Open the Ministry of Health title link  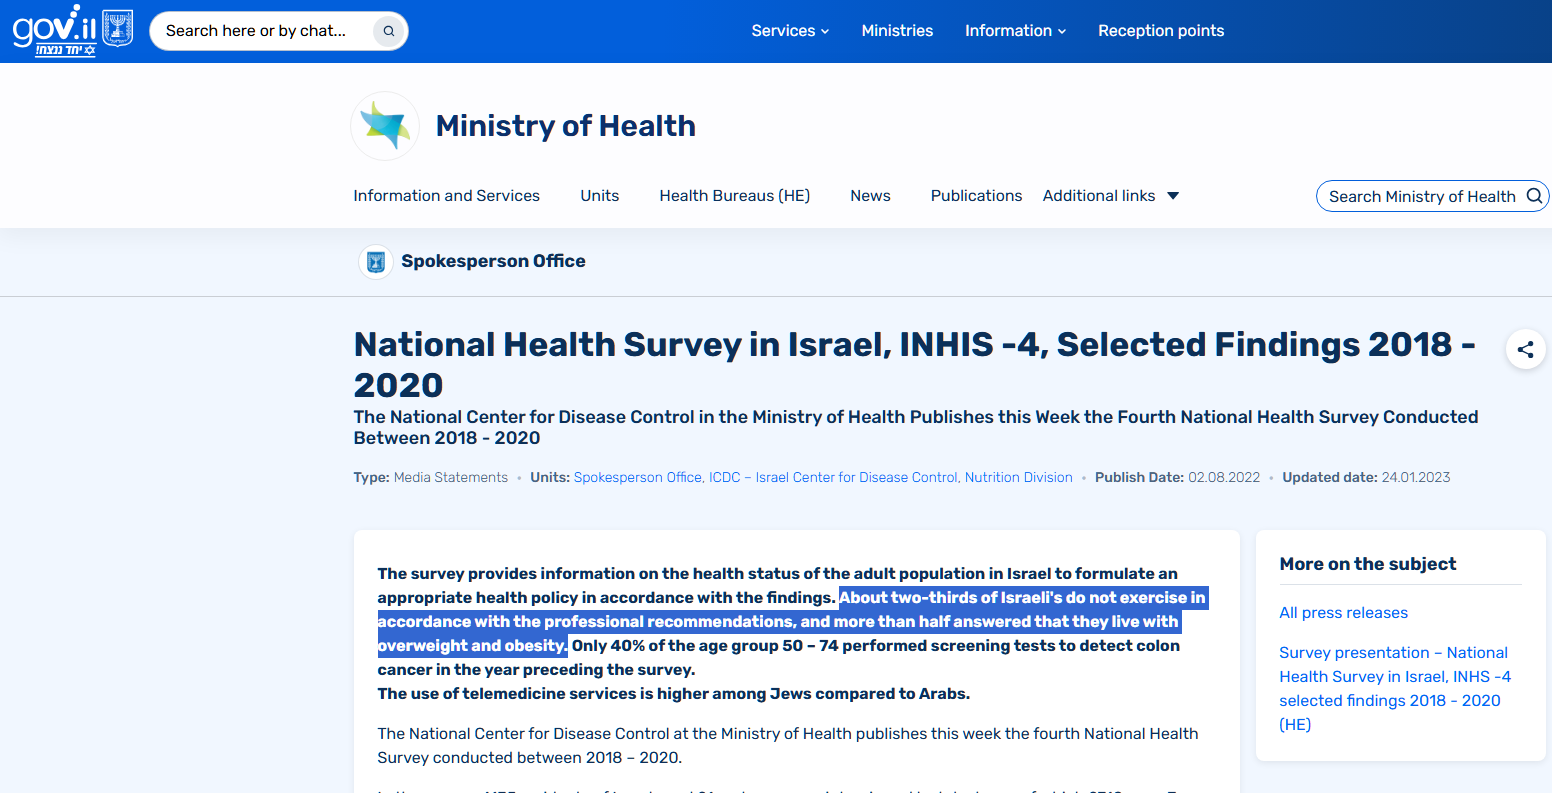point(566,126)
